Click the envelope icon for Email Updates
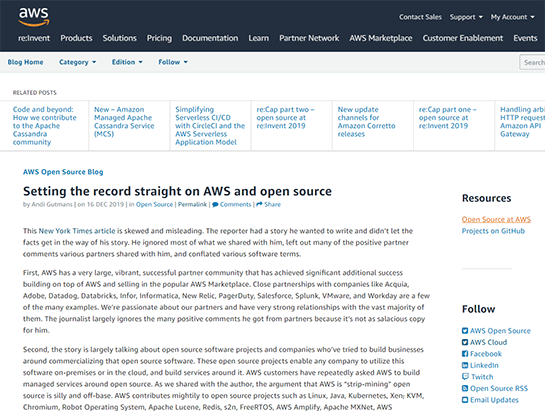The width and height of the screenshot is (545, 411). pyautogui.click(x=465, y=400)
